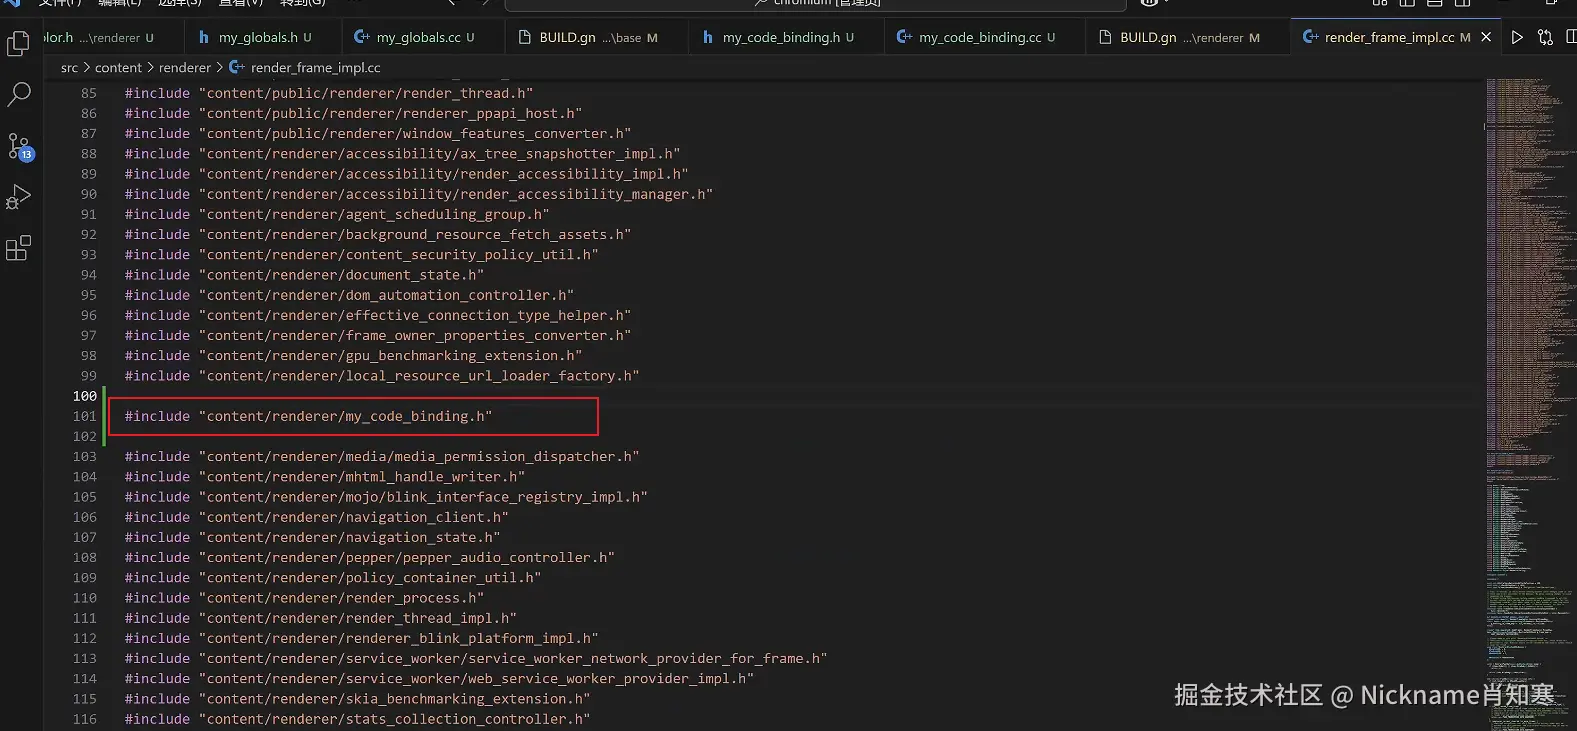
Task: Click line number 85 in the gutter
Action: (x=89, y=93)
